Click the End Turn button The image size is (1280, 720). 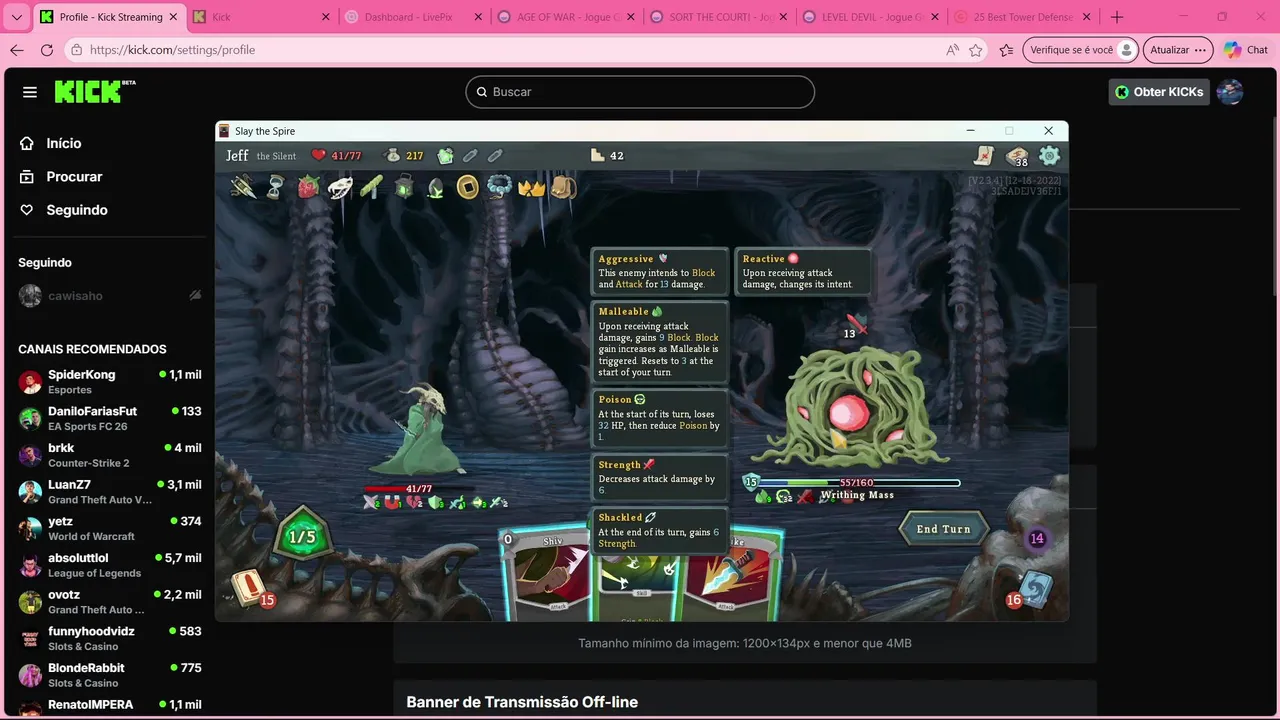[943, 529]
